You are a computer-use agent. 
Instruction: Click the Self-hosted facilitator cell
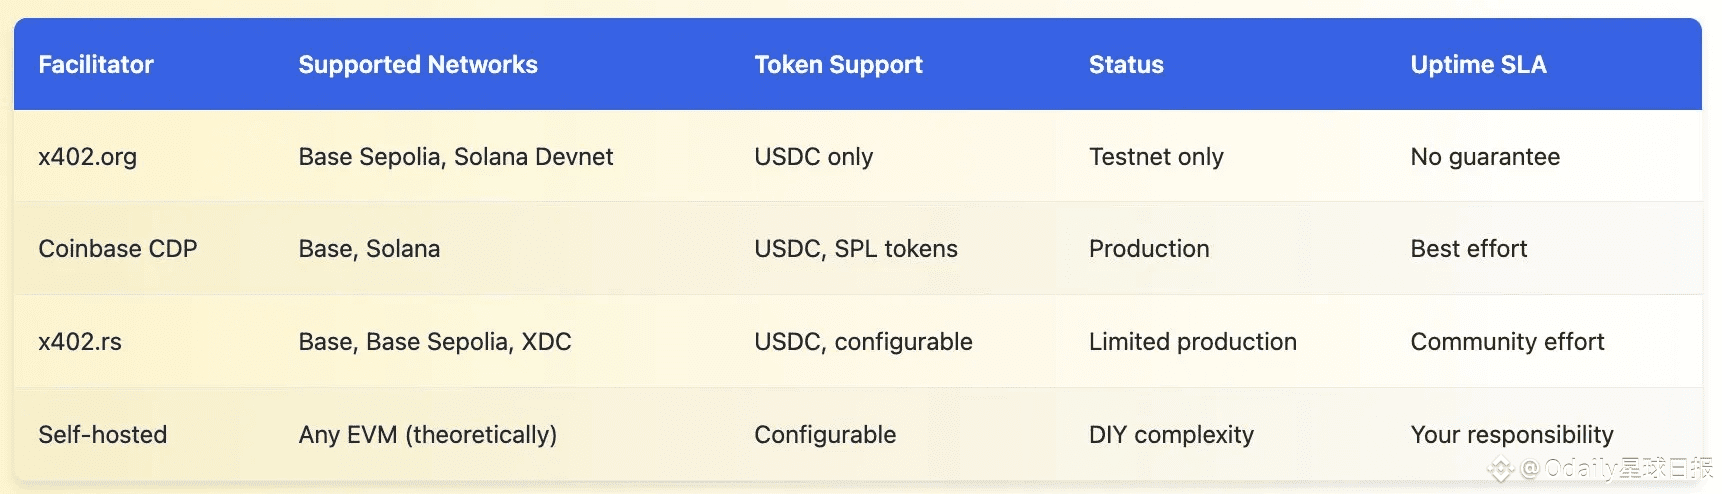click(103, 435)
